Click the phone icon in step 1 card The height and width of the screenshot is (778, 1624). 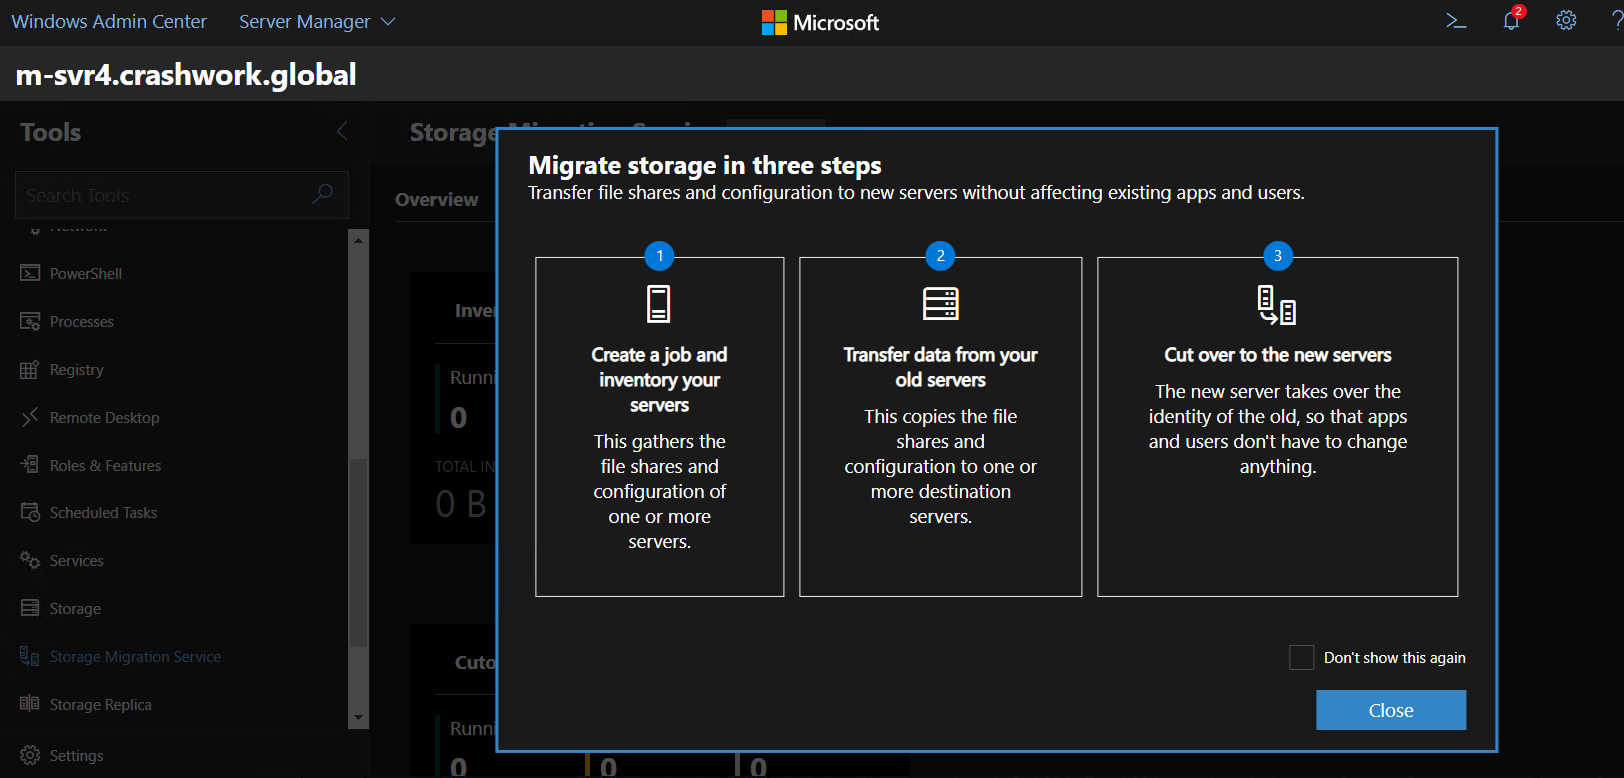659,303
